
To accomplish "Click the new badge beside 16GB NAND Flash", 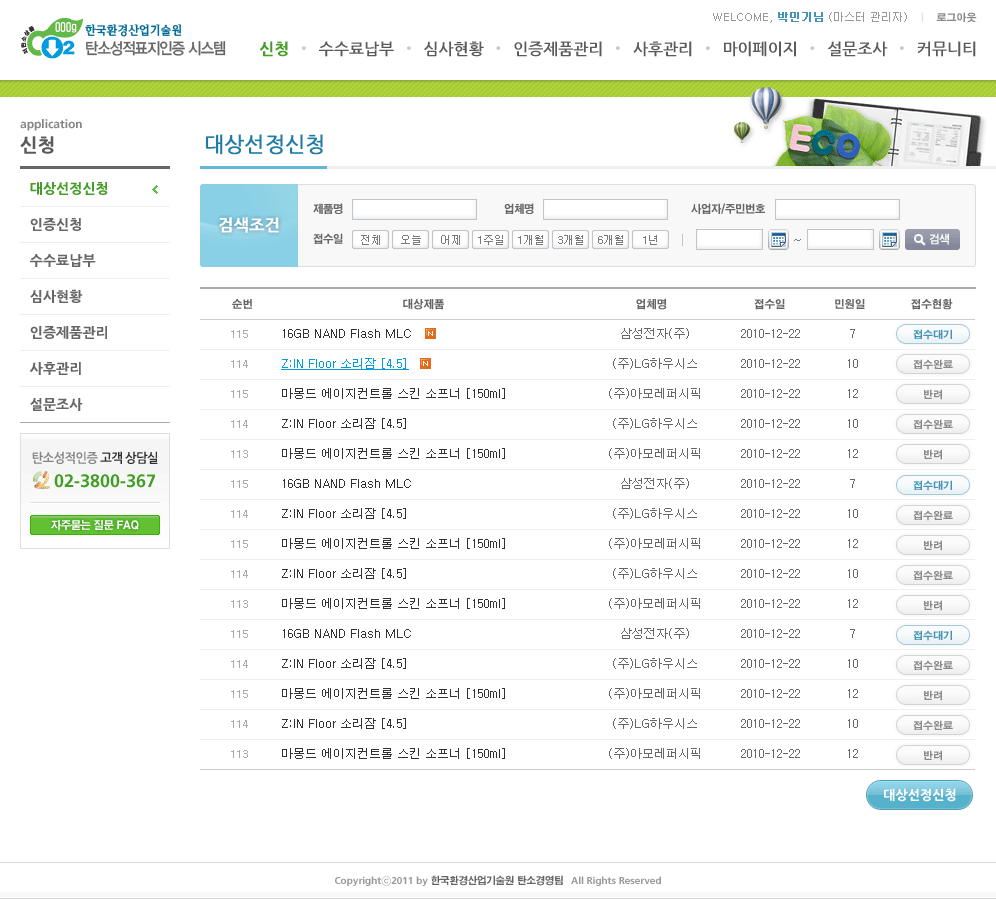I will point(430,333).
